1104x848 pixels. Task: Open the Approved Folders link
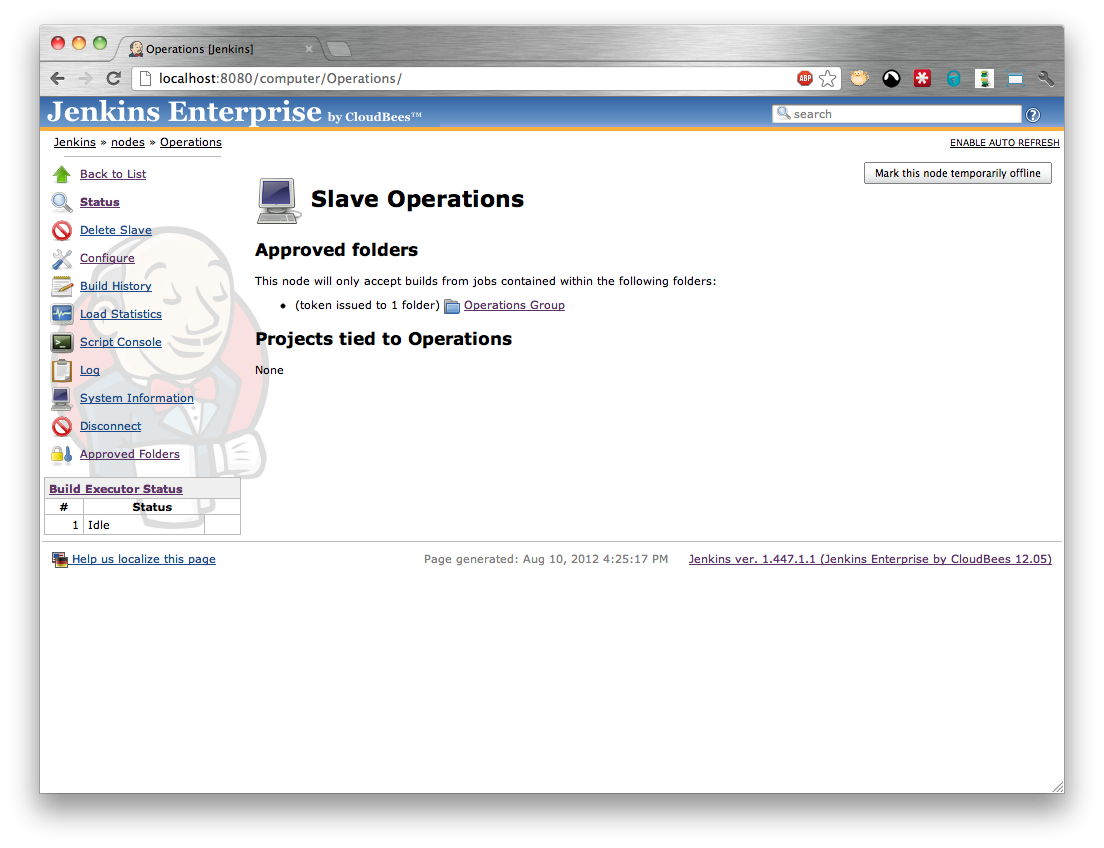click(130, 454)
